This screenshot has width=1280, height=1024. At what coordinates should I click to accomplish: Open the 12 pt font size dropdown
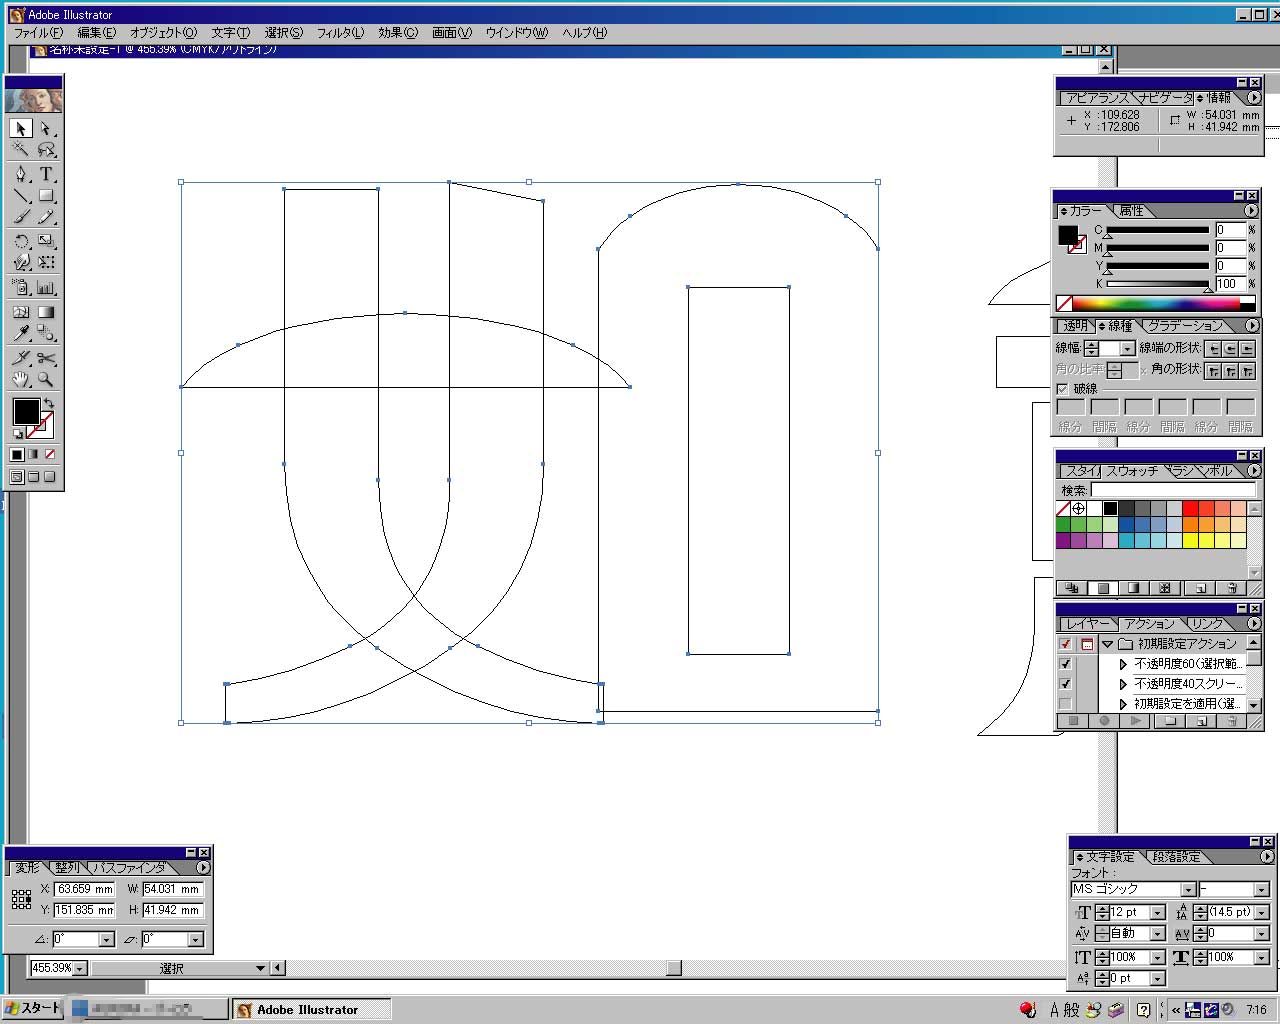point(1157,912)
